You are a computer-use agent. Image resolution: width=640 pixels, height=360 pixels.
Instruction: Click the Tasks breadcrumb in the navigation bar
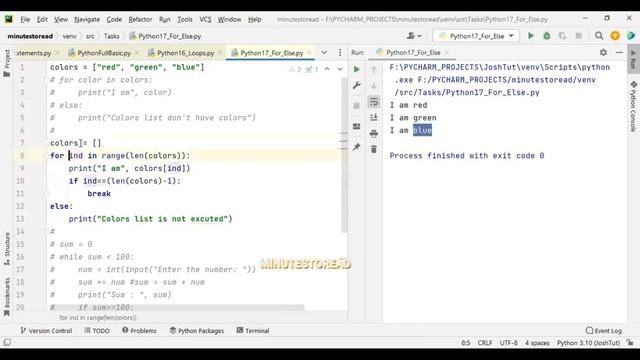pos(111,36)
